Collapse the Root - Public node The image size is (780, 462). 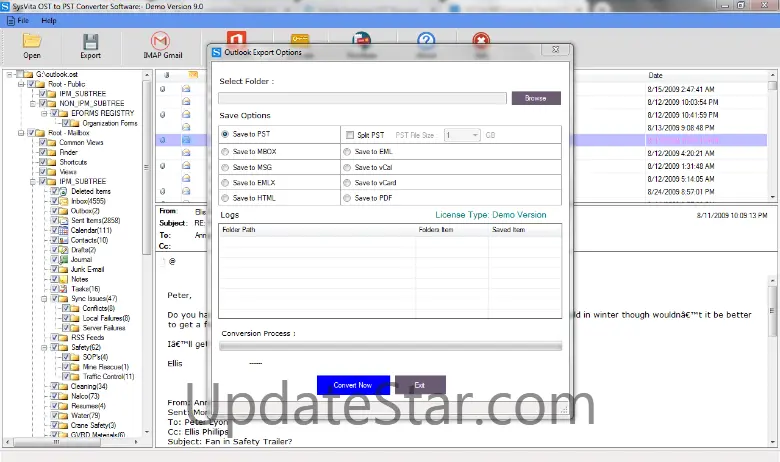click(21, 84)
